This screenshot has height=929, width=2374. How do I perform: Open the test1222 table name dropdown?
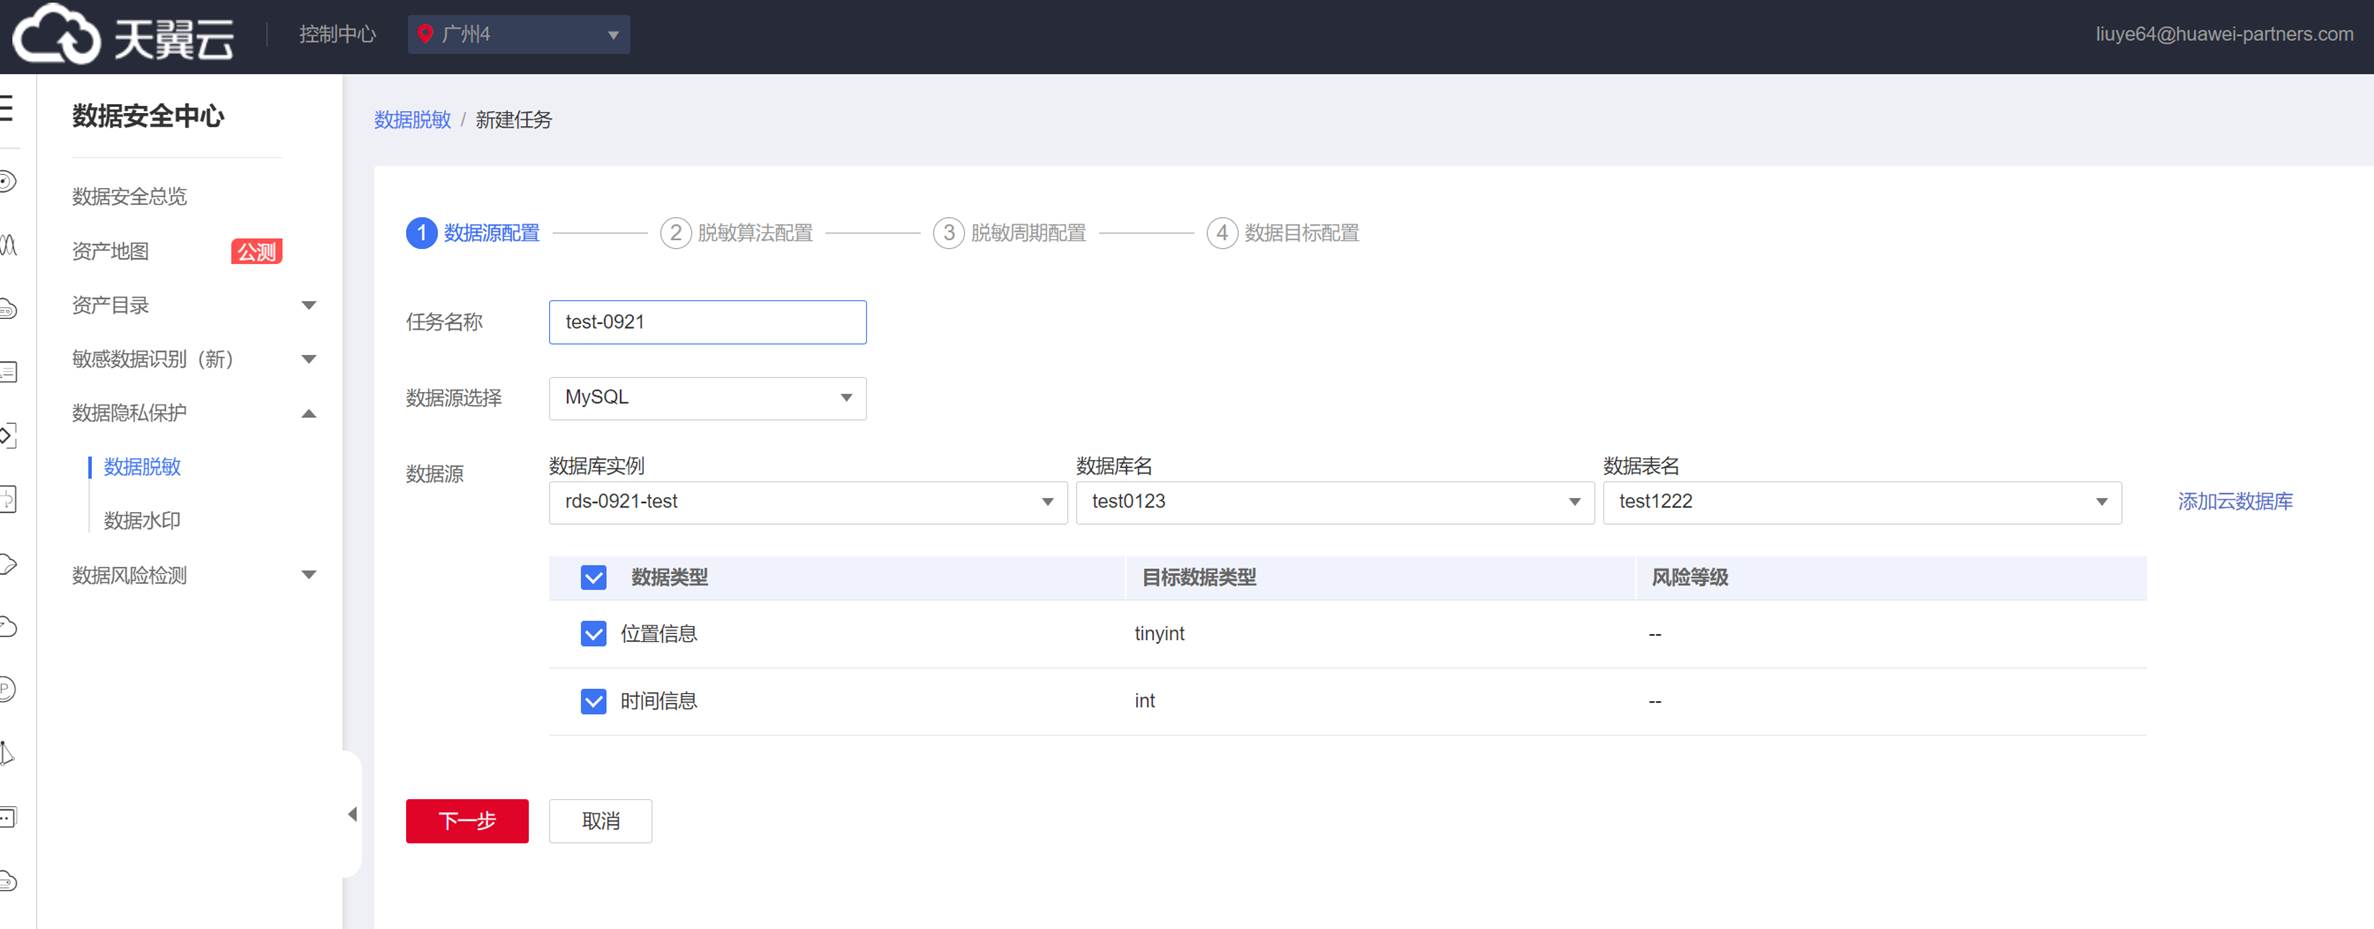(x=1861, y=502)
